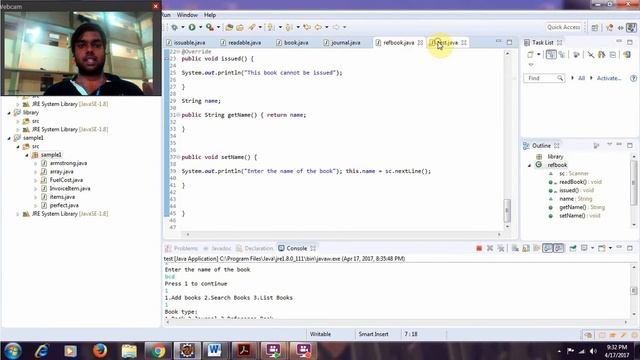Image resolution: width=640 pixels, height=360 pixels.
Task: Switch to the readable.java editor tab
Action: point(244,42)
